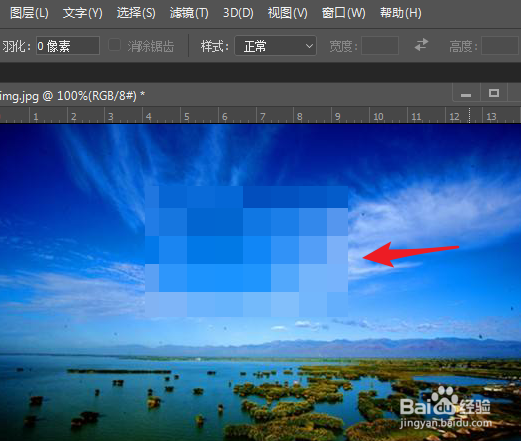Toggle the 消除锯齿 anti-alias checkbox
This screenshot has width=521, height=441.
point(114,45)
